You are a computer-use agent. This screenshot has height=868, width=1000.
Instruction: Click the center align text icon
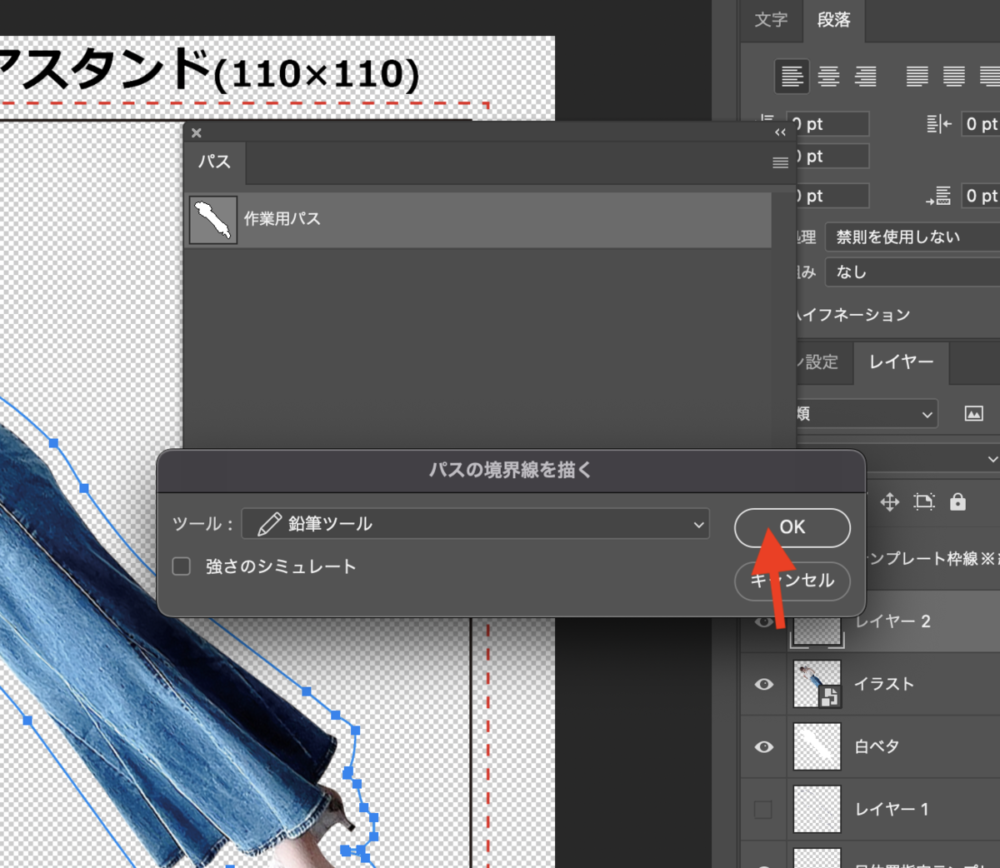coord(829,76)
